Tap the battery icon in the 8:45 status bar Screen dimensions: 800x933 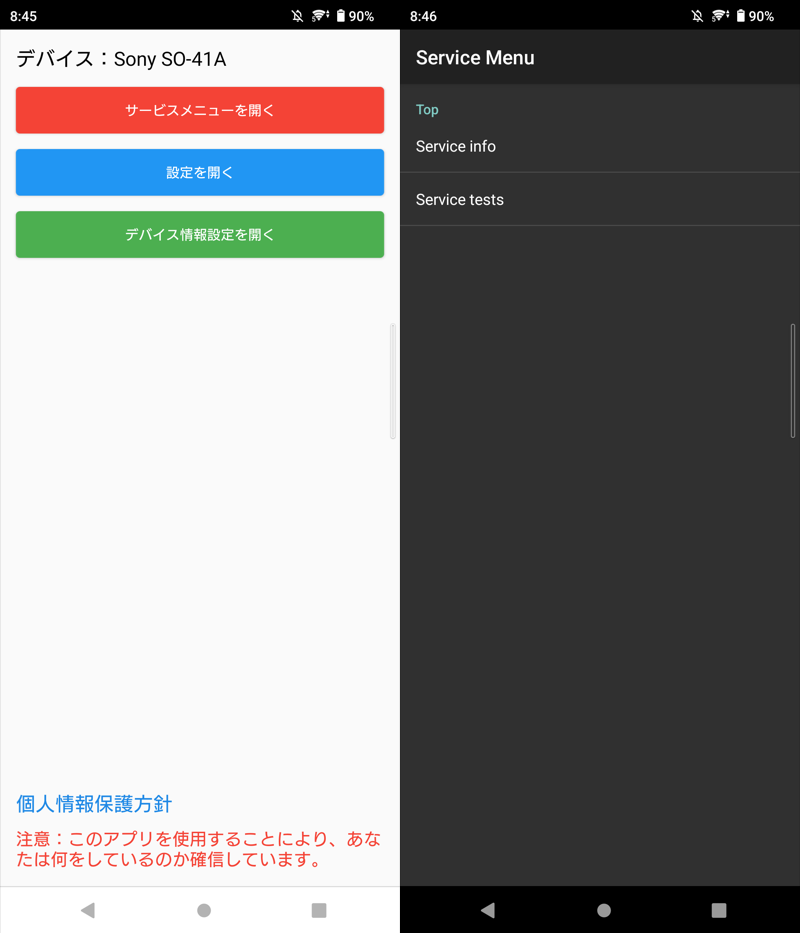(x=341, y=16)
